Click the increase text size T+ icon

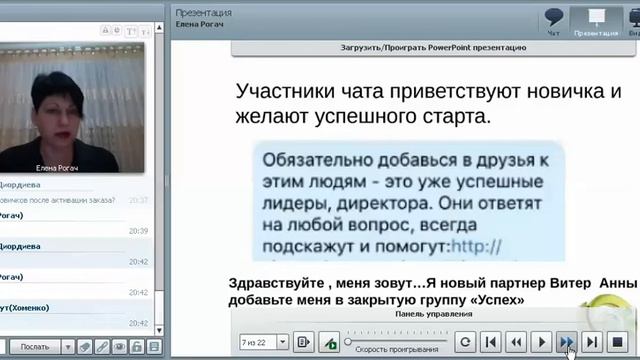(131, 31)
